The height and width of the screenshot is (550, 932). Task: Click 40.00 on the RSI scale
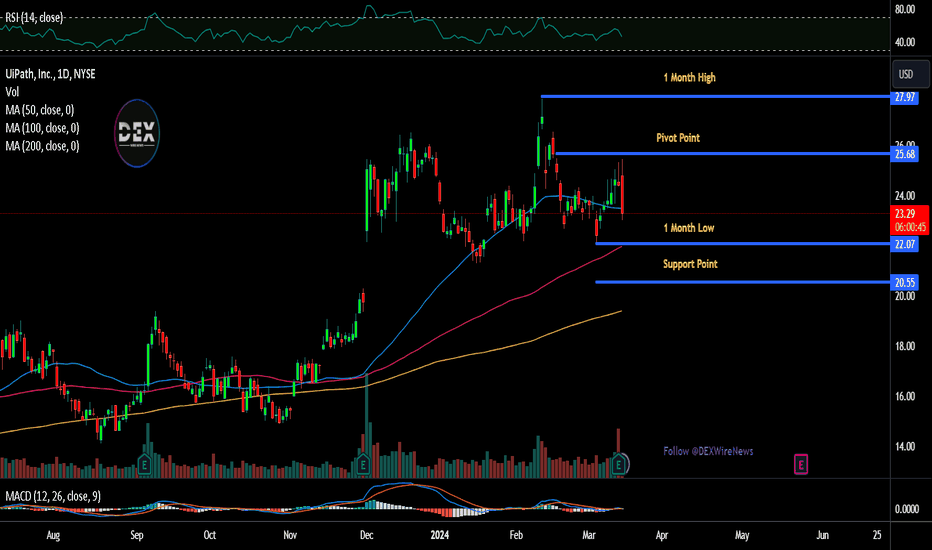(905, 42)
